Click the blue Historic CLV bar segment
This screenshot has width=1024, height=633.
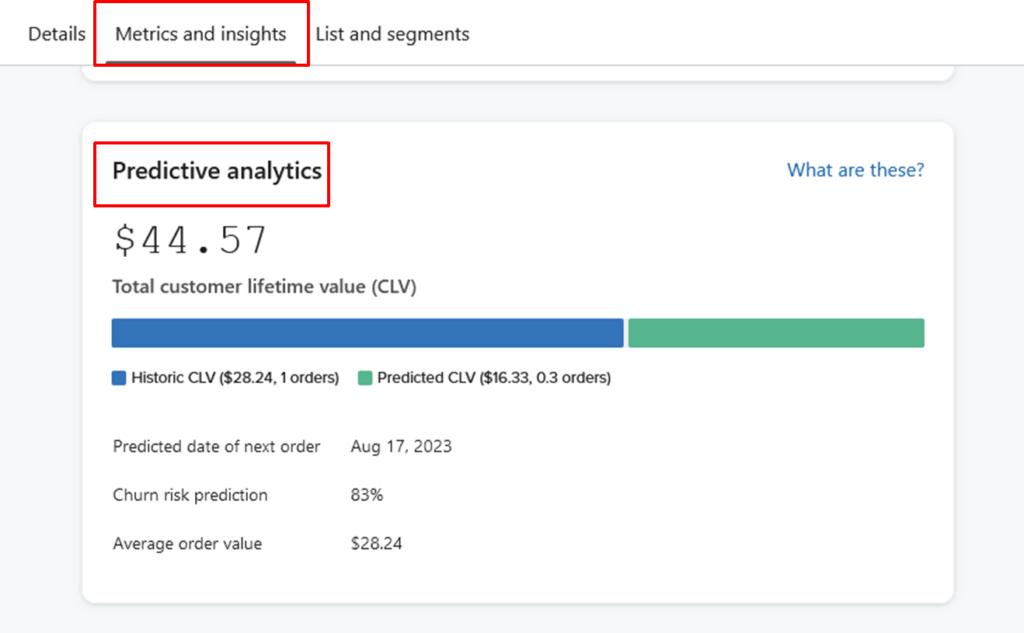coord(367,333)
